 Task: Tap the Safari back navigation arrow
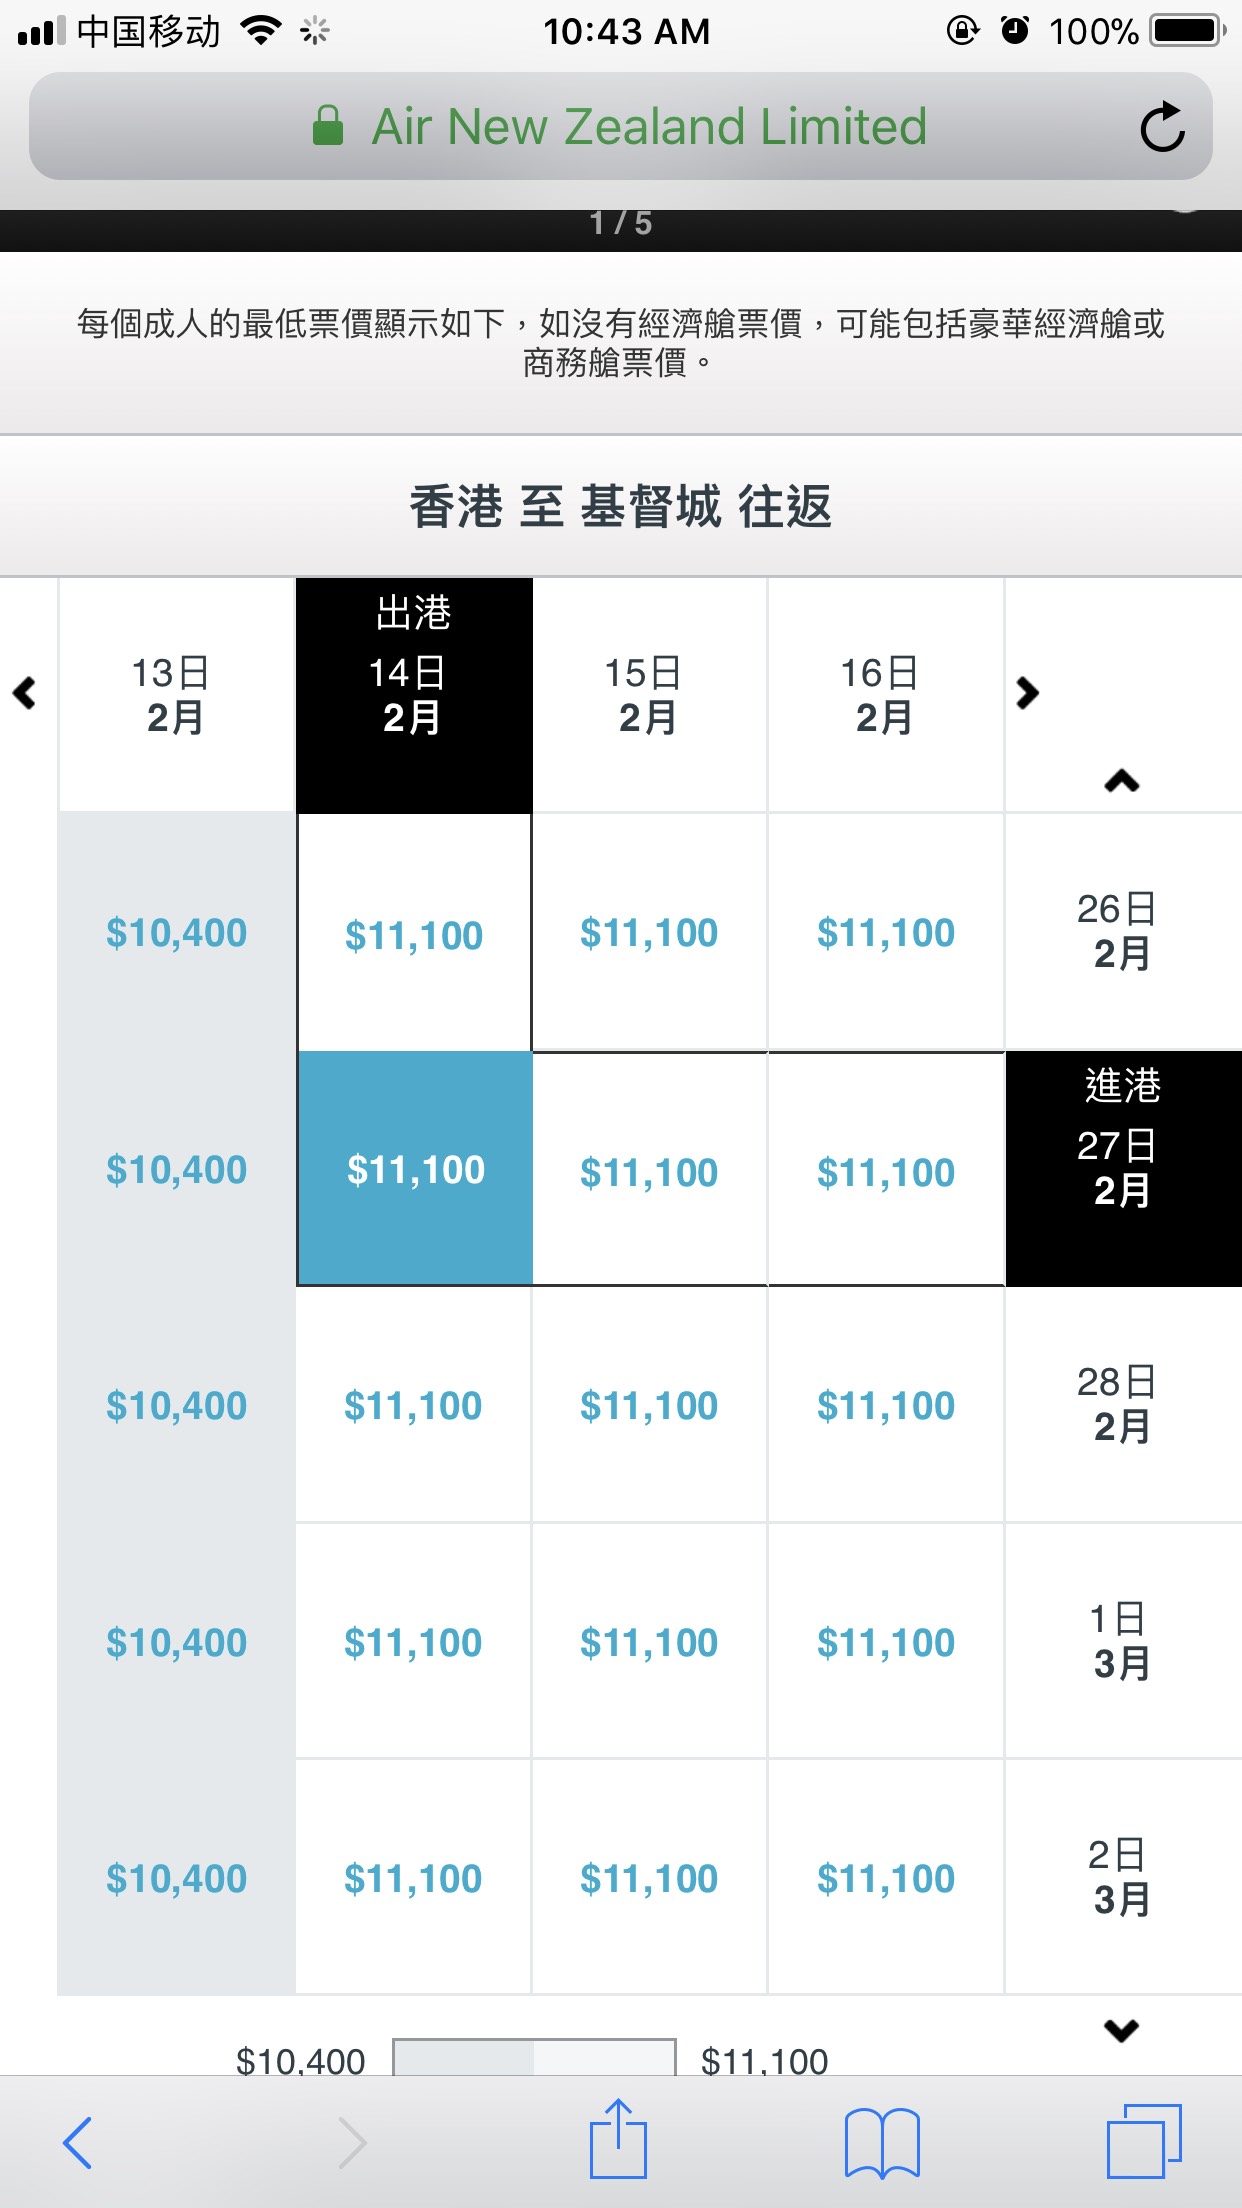coord(78,2142)
